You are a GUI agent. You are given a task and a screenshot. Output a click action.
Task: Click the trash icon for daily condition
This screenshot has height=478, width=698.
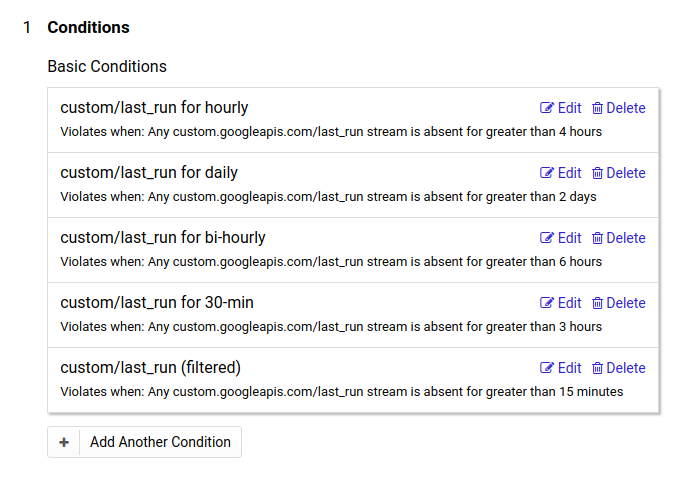click(x=597, y=173)
